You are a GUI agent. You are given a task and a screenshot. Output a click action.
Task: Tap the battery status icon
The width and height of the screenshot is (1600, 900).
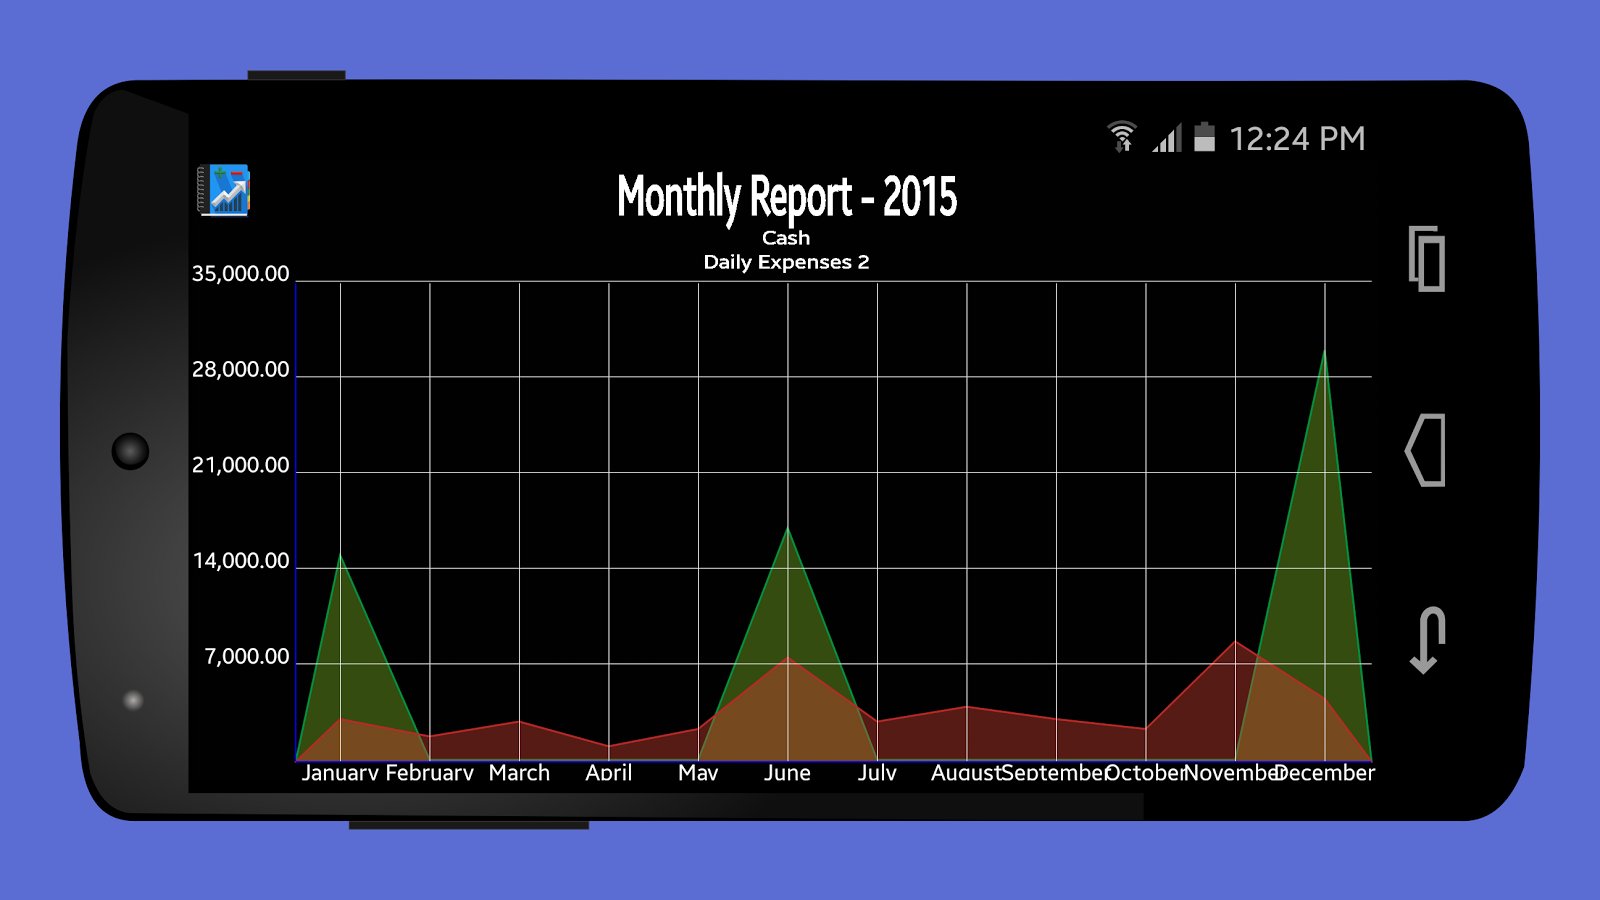point(1205,137)
